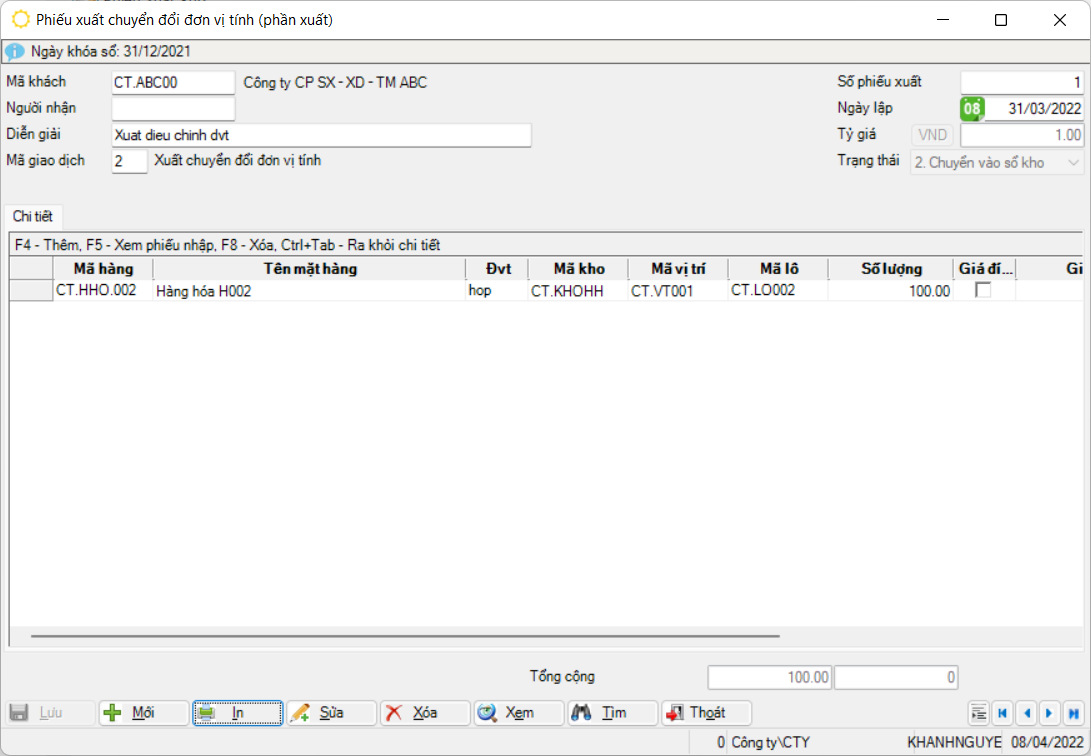The width and height of the screenshot is (1091, 756).
Task: Expand the Trạng thái dropdown
Action: tap(1074, 163)
